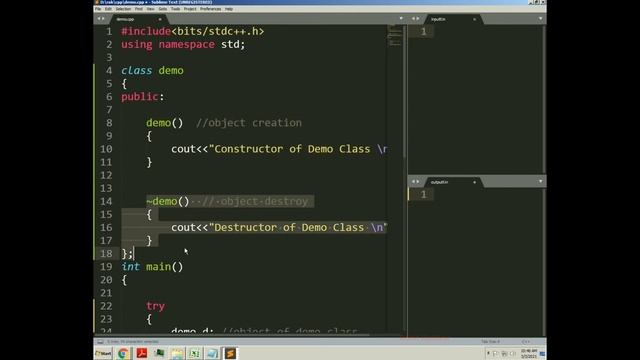
Task: Open tab list dropdown for demo.cpp pane
Action: (x=401, y=18)
